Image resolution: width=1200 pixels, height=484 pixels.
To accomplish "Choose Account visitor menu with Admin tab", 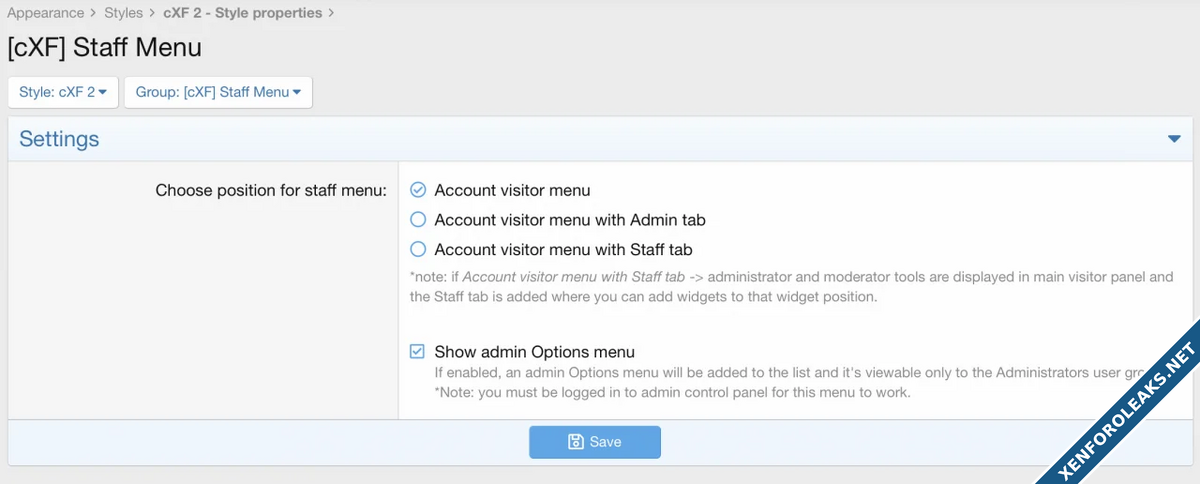I will pos(418,219).
